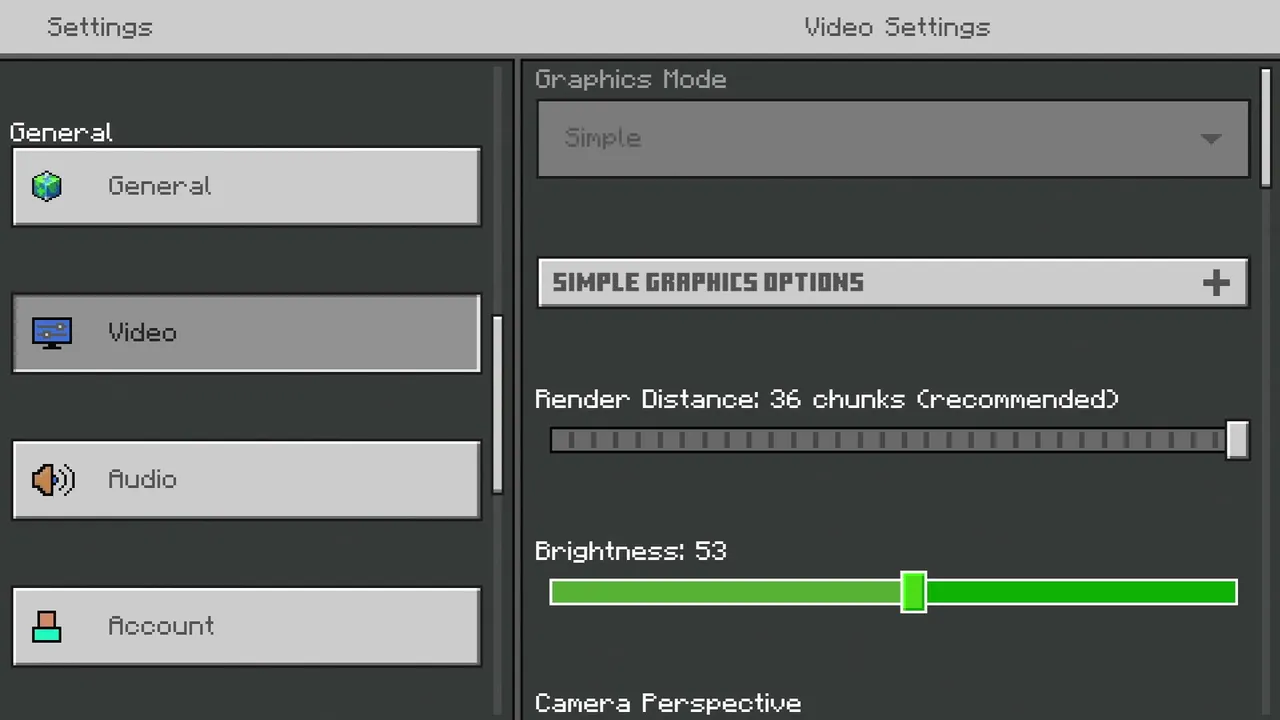Click the Render Distance slider handle

1237,440
